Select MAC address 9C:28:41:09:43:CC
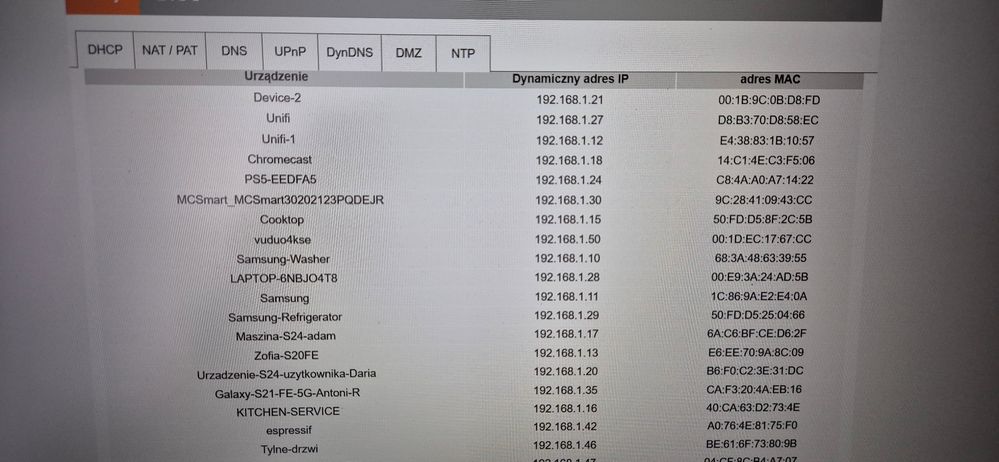The height and width of the screenshot is (462, 999). pyautogui.click(x=763, y=200)
